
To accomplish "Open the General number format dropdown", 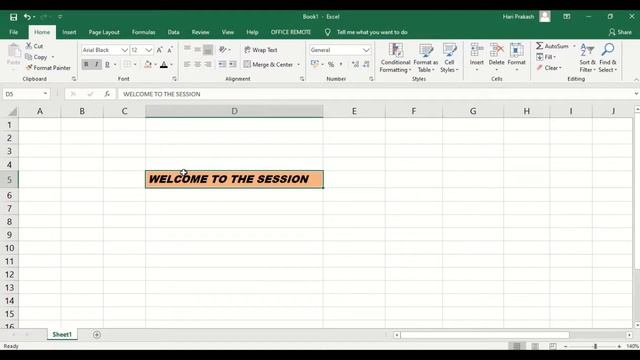I will click(x=366, y=50).
